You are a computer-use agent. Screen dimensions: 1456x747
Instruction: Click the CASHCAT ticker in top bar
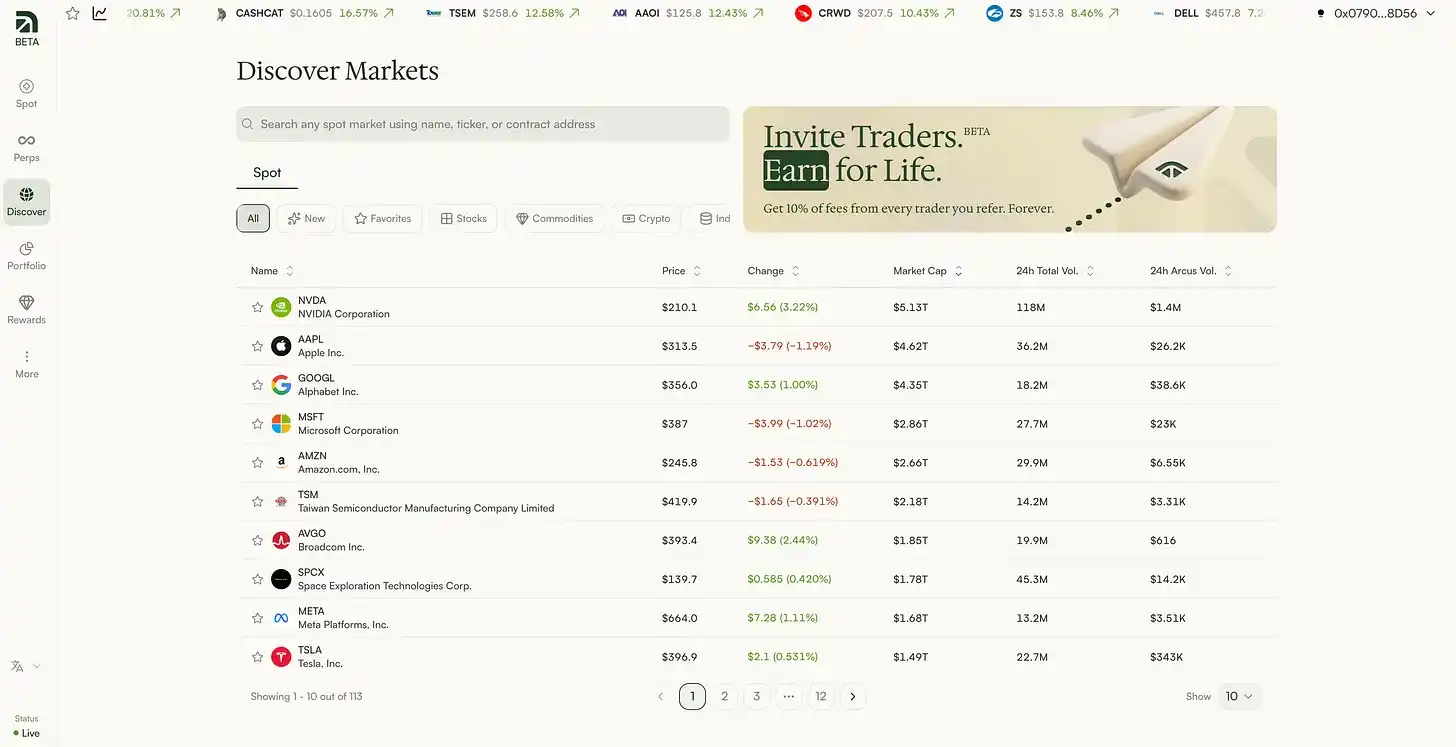coord(305,13)
